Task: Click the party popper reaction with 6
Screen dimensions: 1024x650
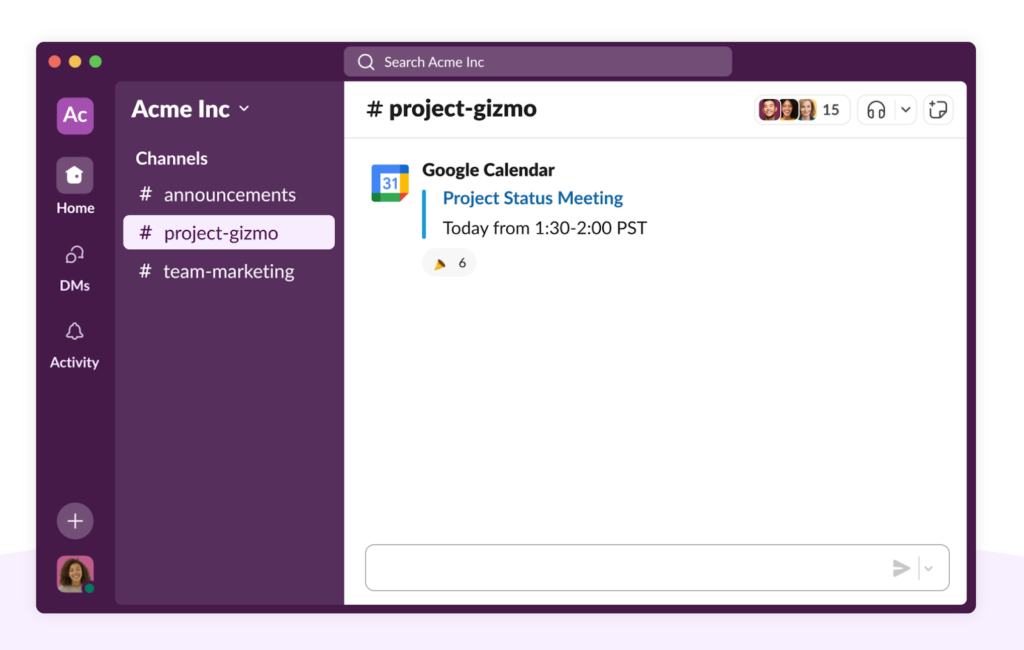Action: point(449,263)
